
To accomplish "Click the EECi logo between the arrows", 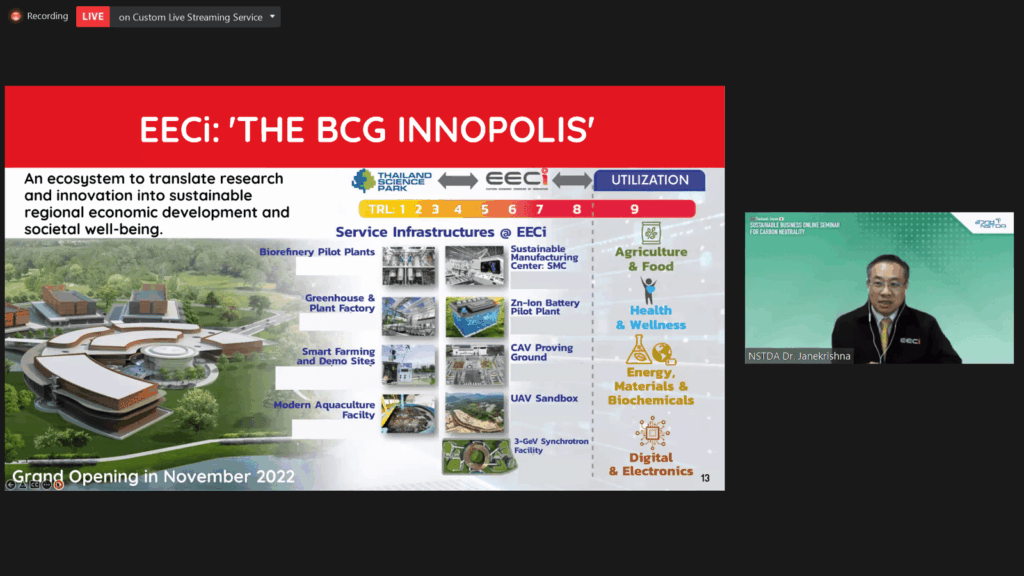I will pos(517,180).
